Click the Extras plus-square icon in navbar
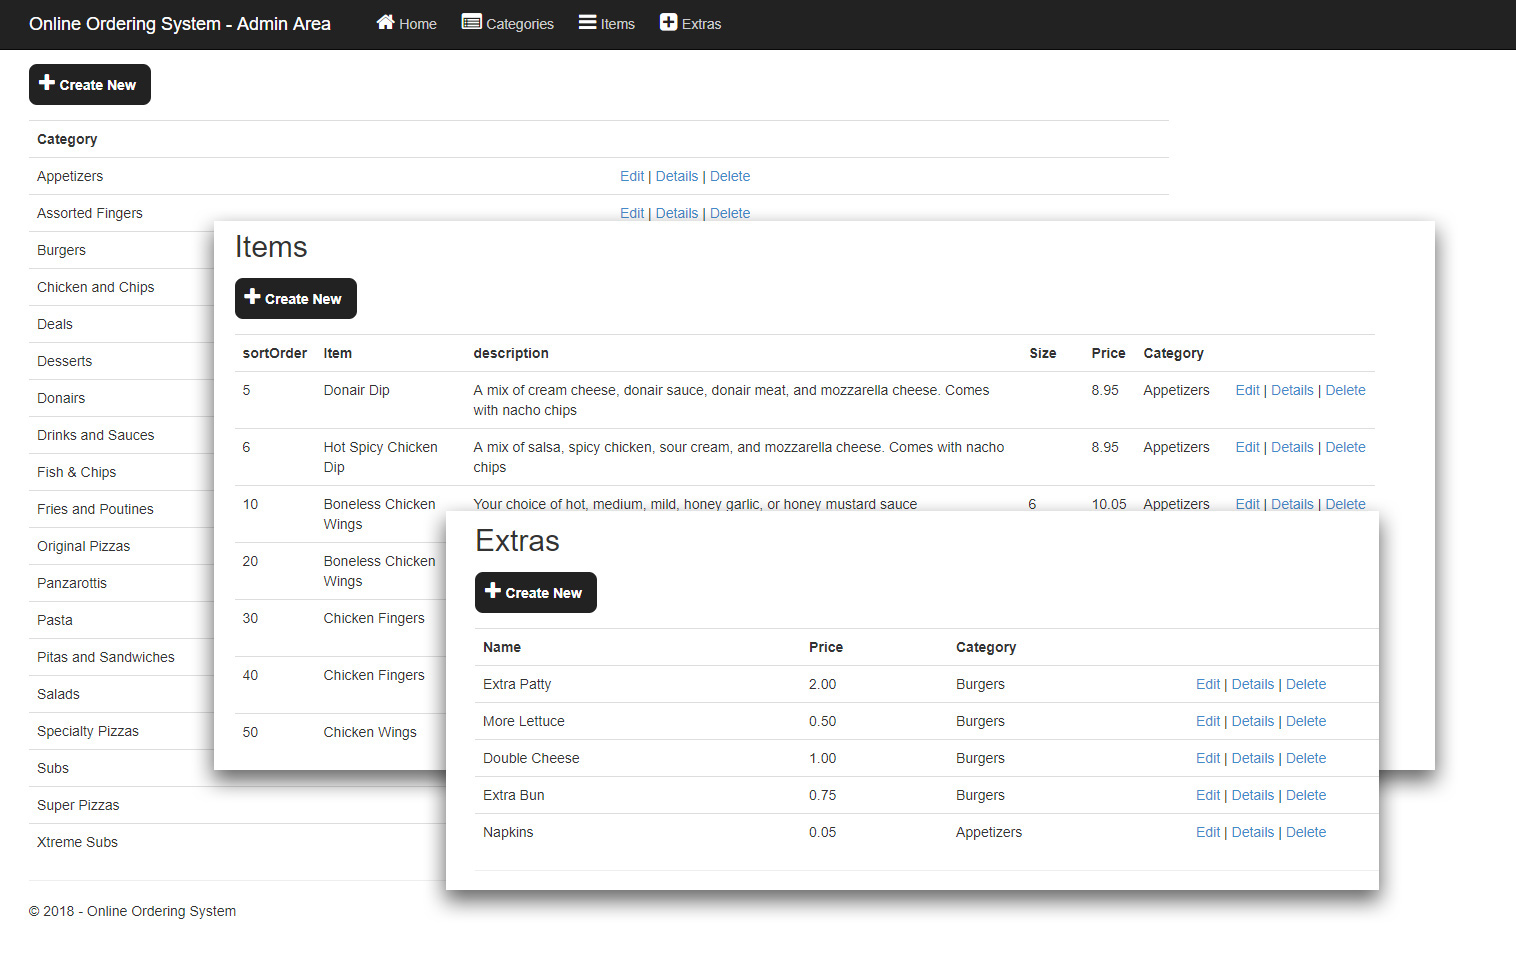The height and width of the screenshot is (953, 1516). (668, 22)
